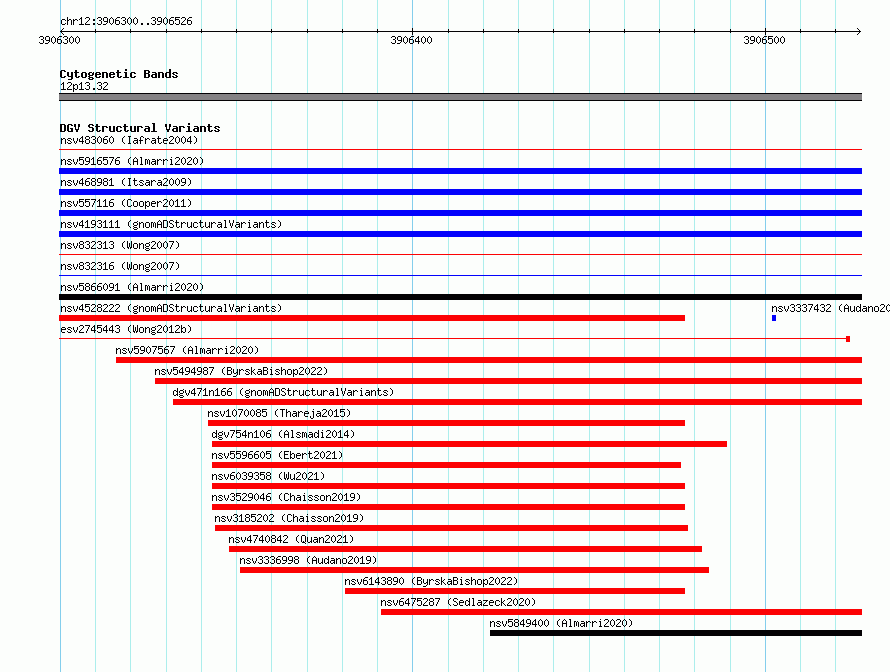Select the nsv6039358 (Wu2021) label

(x=268, y=476)
